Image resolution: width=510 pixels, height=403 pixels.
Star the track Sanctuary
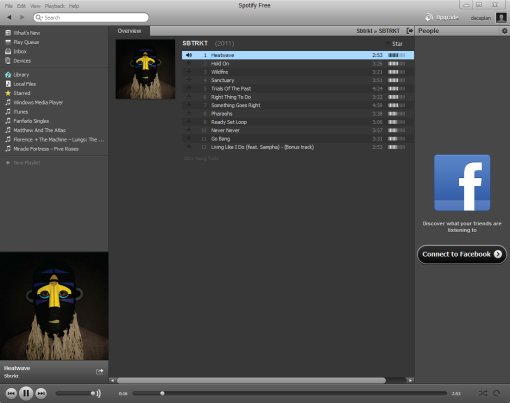coord(188,80)
